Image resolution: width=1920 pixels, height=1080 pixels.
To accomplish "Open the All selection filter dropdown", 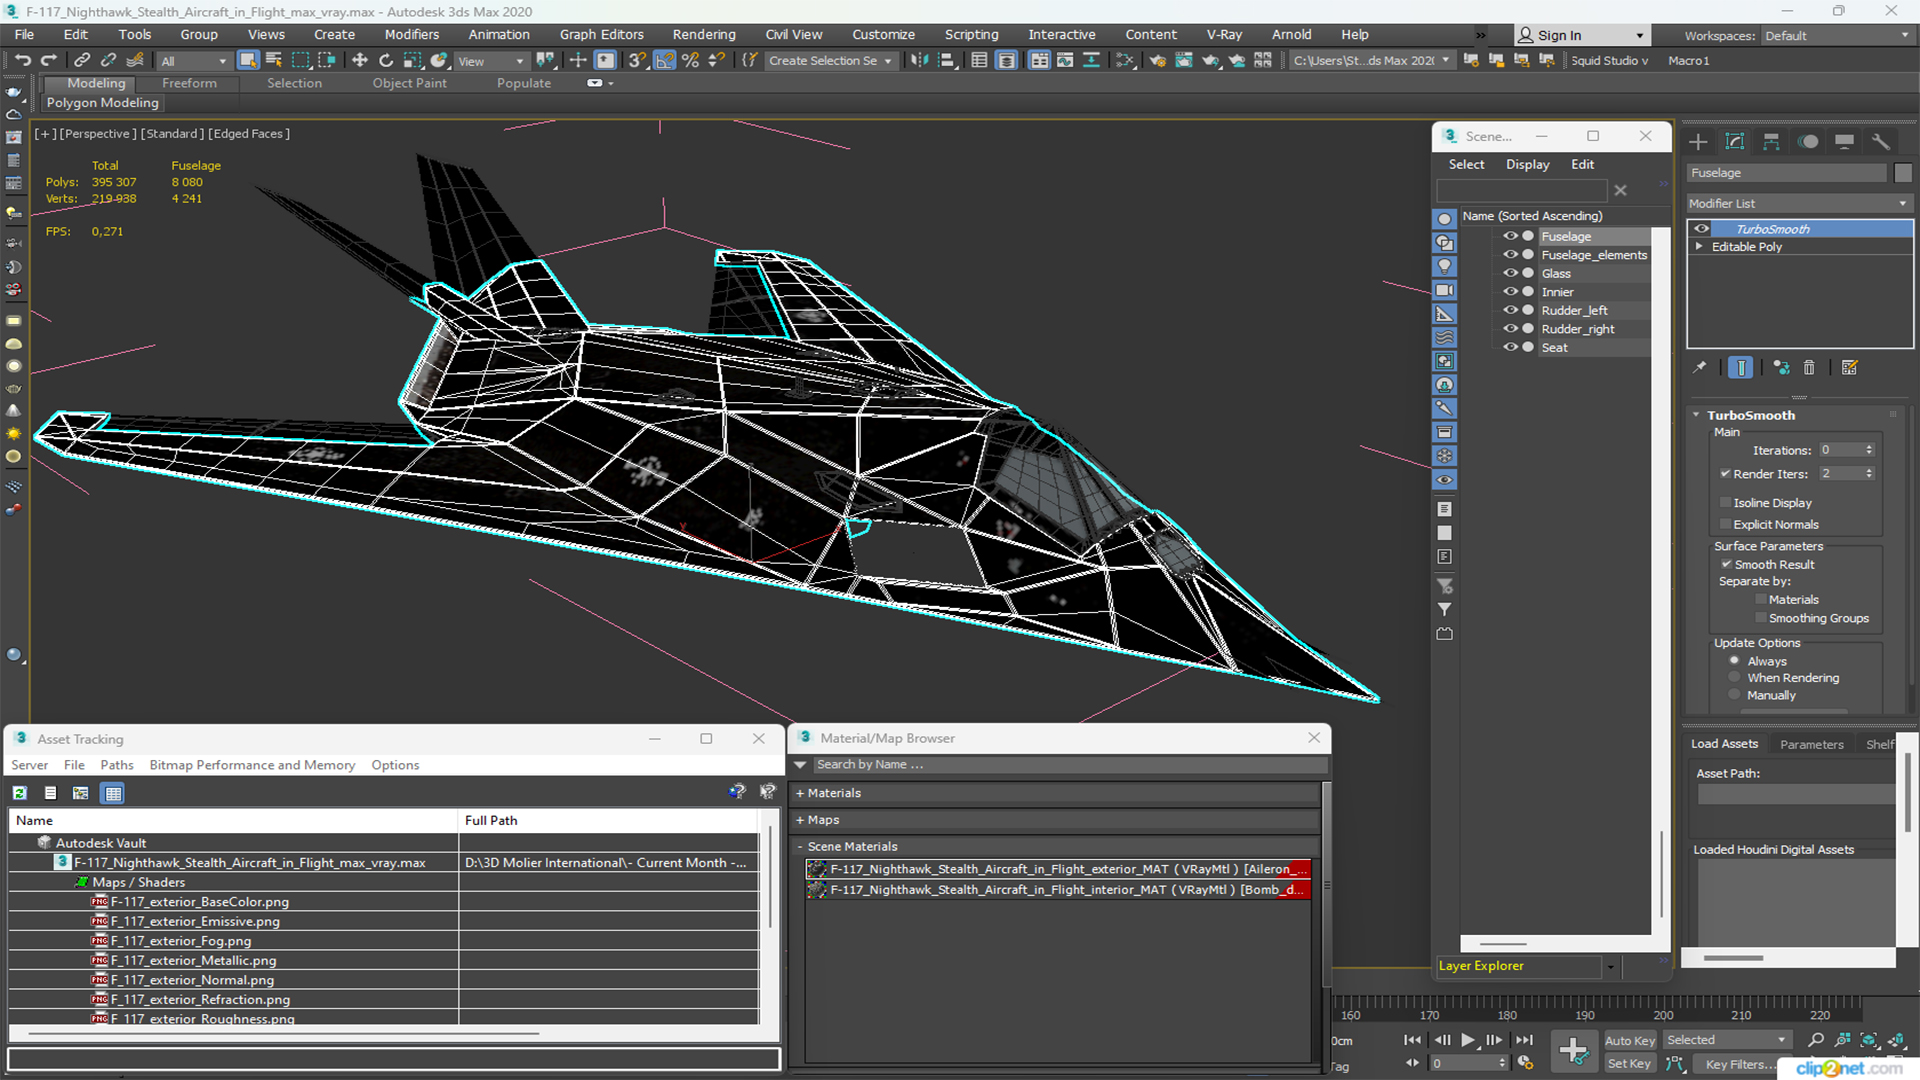I will coord(194,61).
